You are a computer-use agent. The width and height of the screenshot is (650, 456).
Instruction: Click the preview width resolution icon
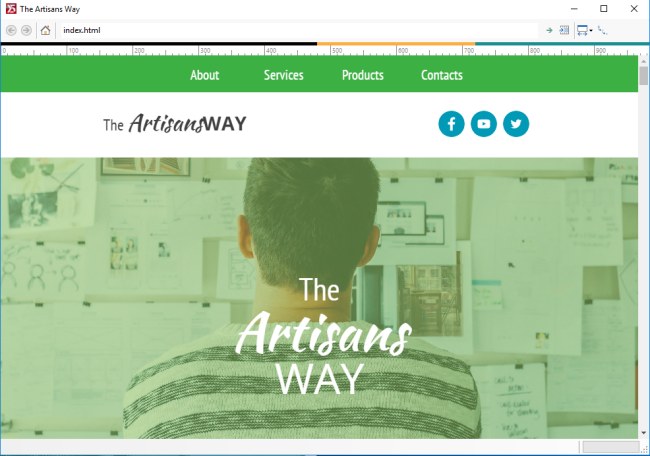[582, 30]
